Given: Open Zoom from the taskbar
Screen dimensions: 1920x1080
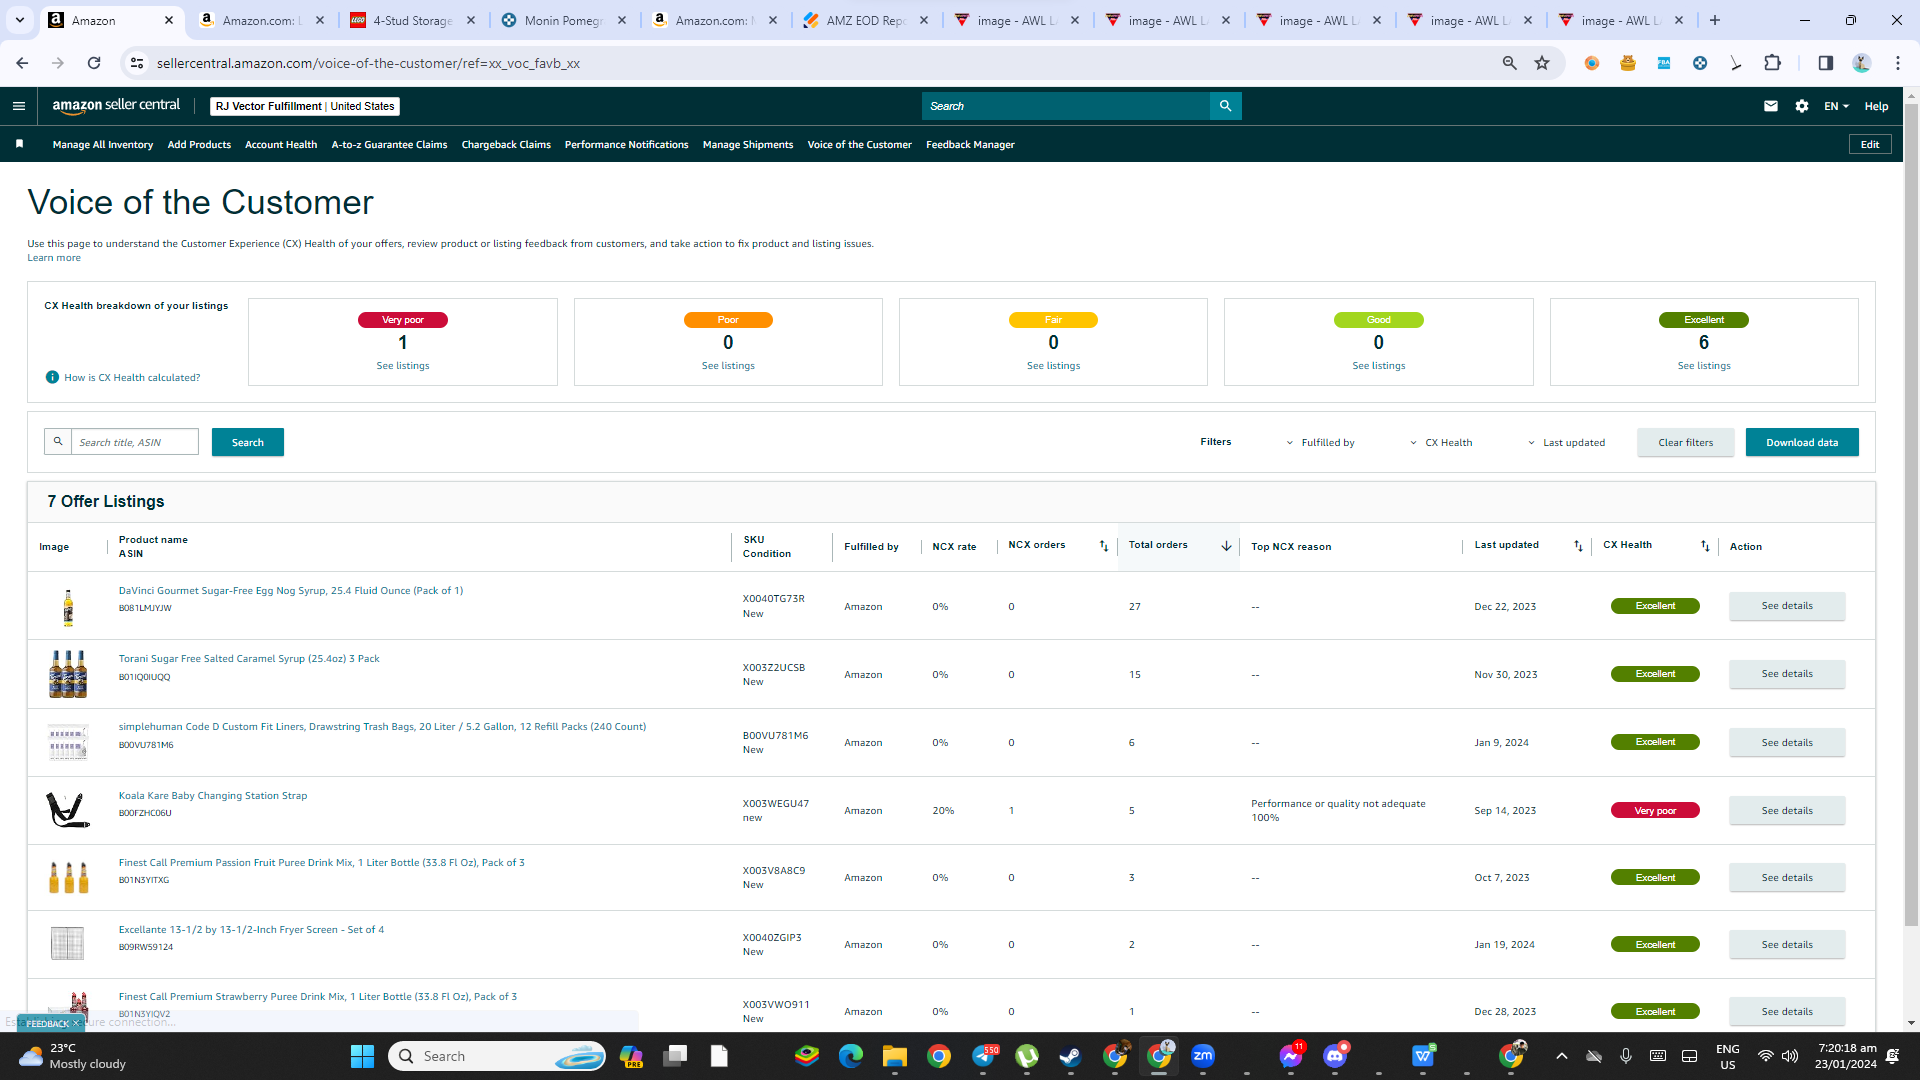Looking at the screenshot, I should (x=1203, y=1056).
